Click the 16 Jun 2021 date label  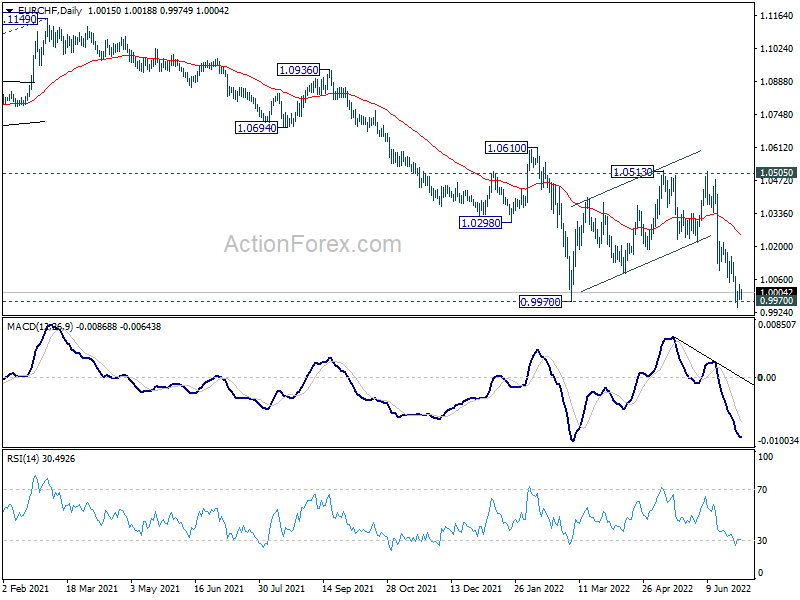click(219, 588)
